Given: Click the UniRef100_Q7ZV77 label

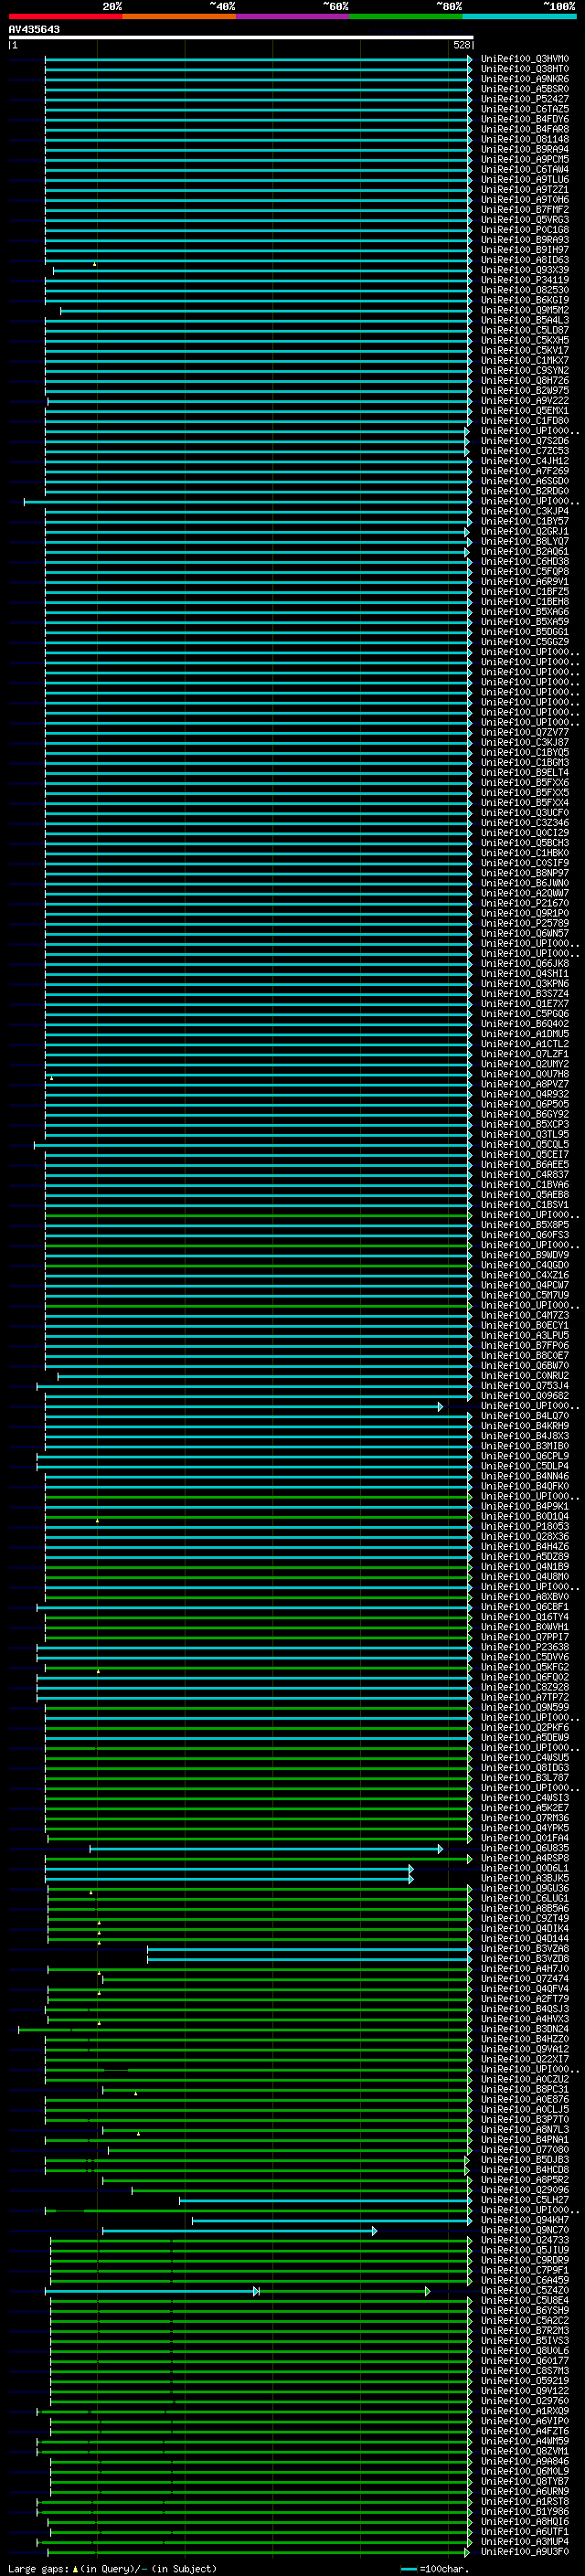Looking at the screenshot, I should (x=525, y=732).
